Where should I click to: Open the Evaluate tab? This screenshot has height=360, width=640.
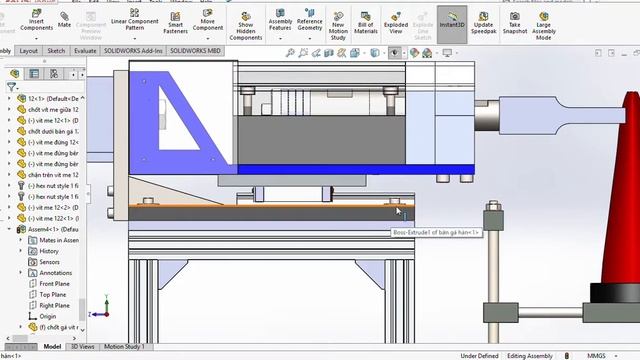pyautogui.click(x=85, y=51)
